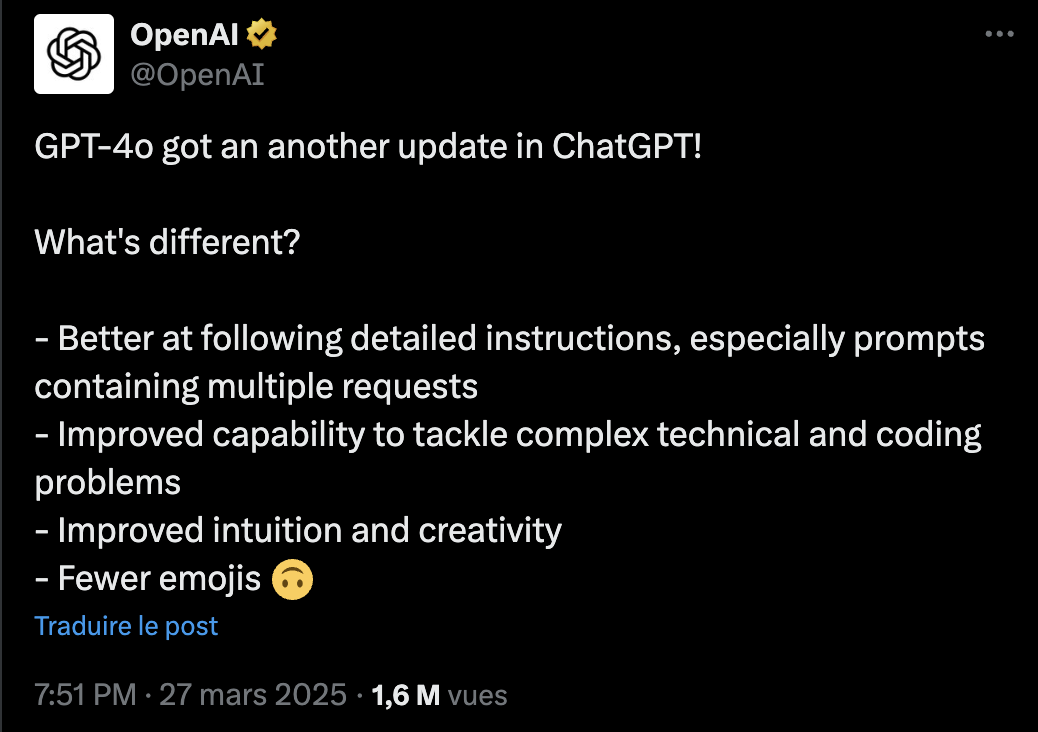Select the What's different? line
The width and height of the screenshot is (1038, 732).
(167, 242)
